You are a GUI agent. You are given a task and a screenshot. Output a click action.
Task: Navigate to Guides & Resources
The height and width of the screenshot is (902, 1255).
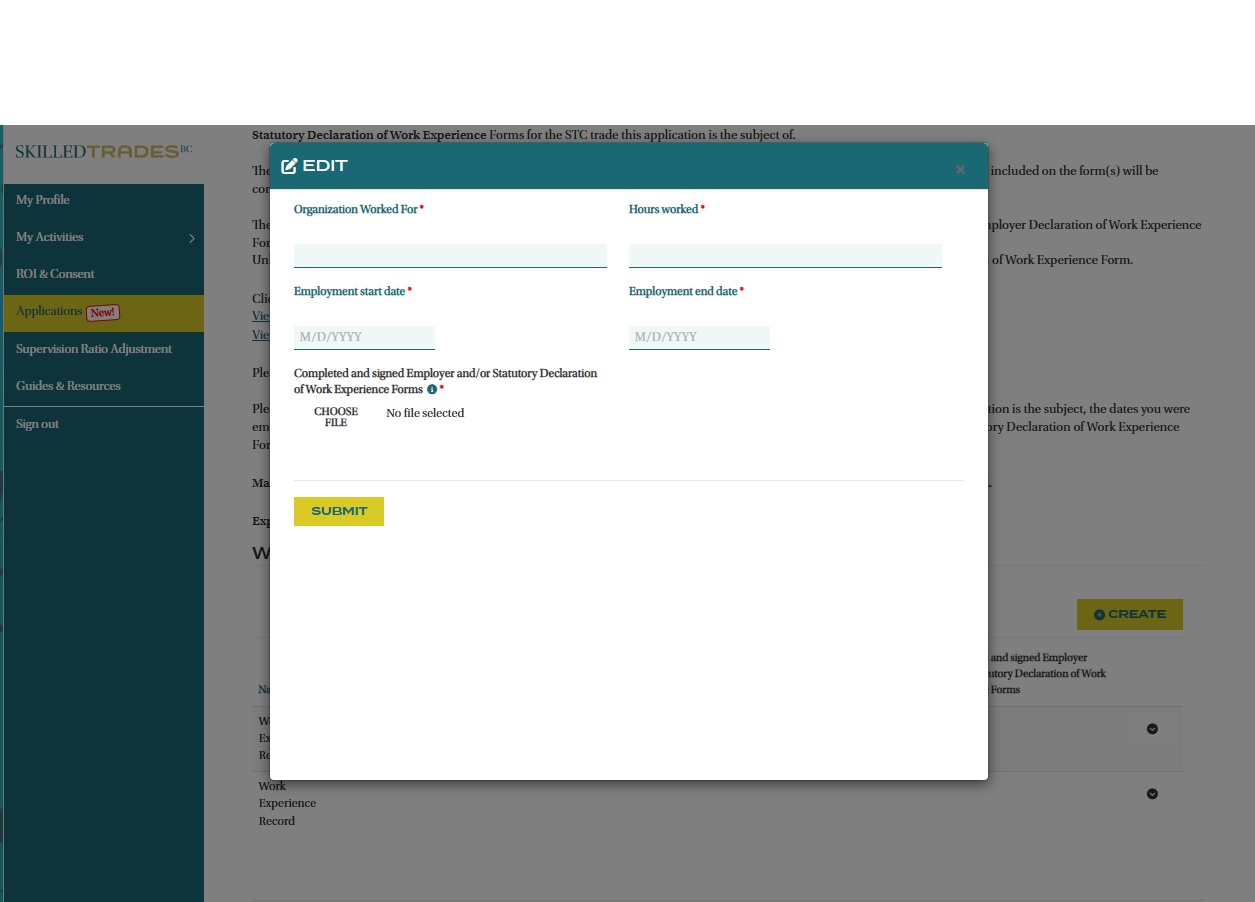pyautogui.click(x=68, y=386)
